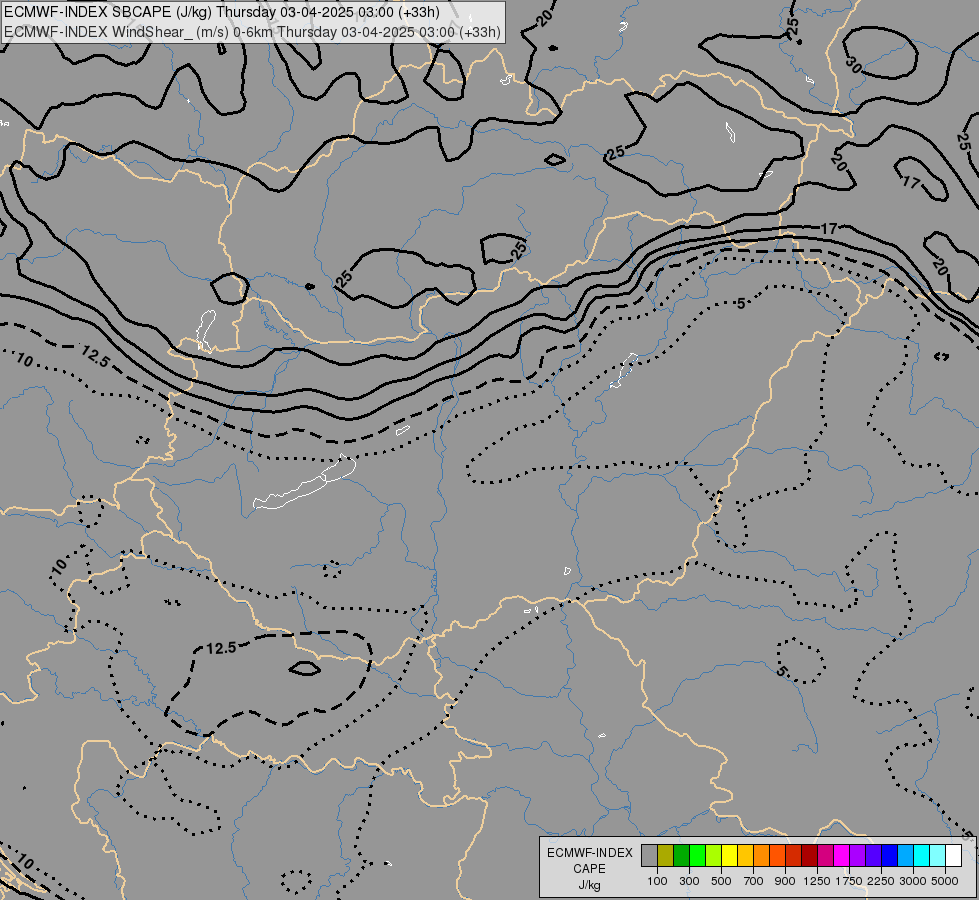Click the '30' wind shear contour label
The width and height of the screenshot is (979, 900).
click(x=854, y=64)
